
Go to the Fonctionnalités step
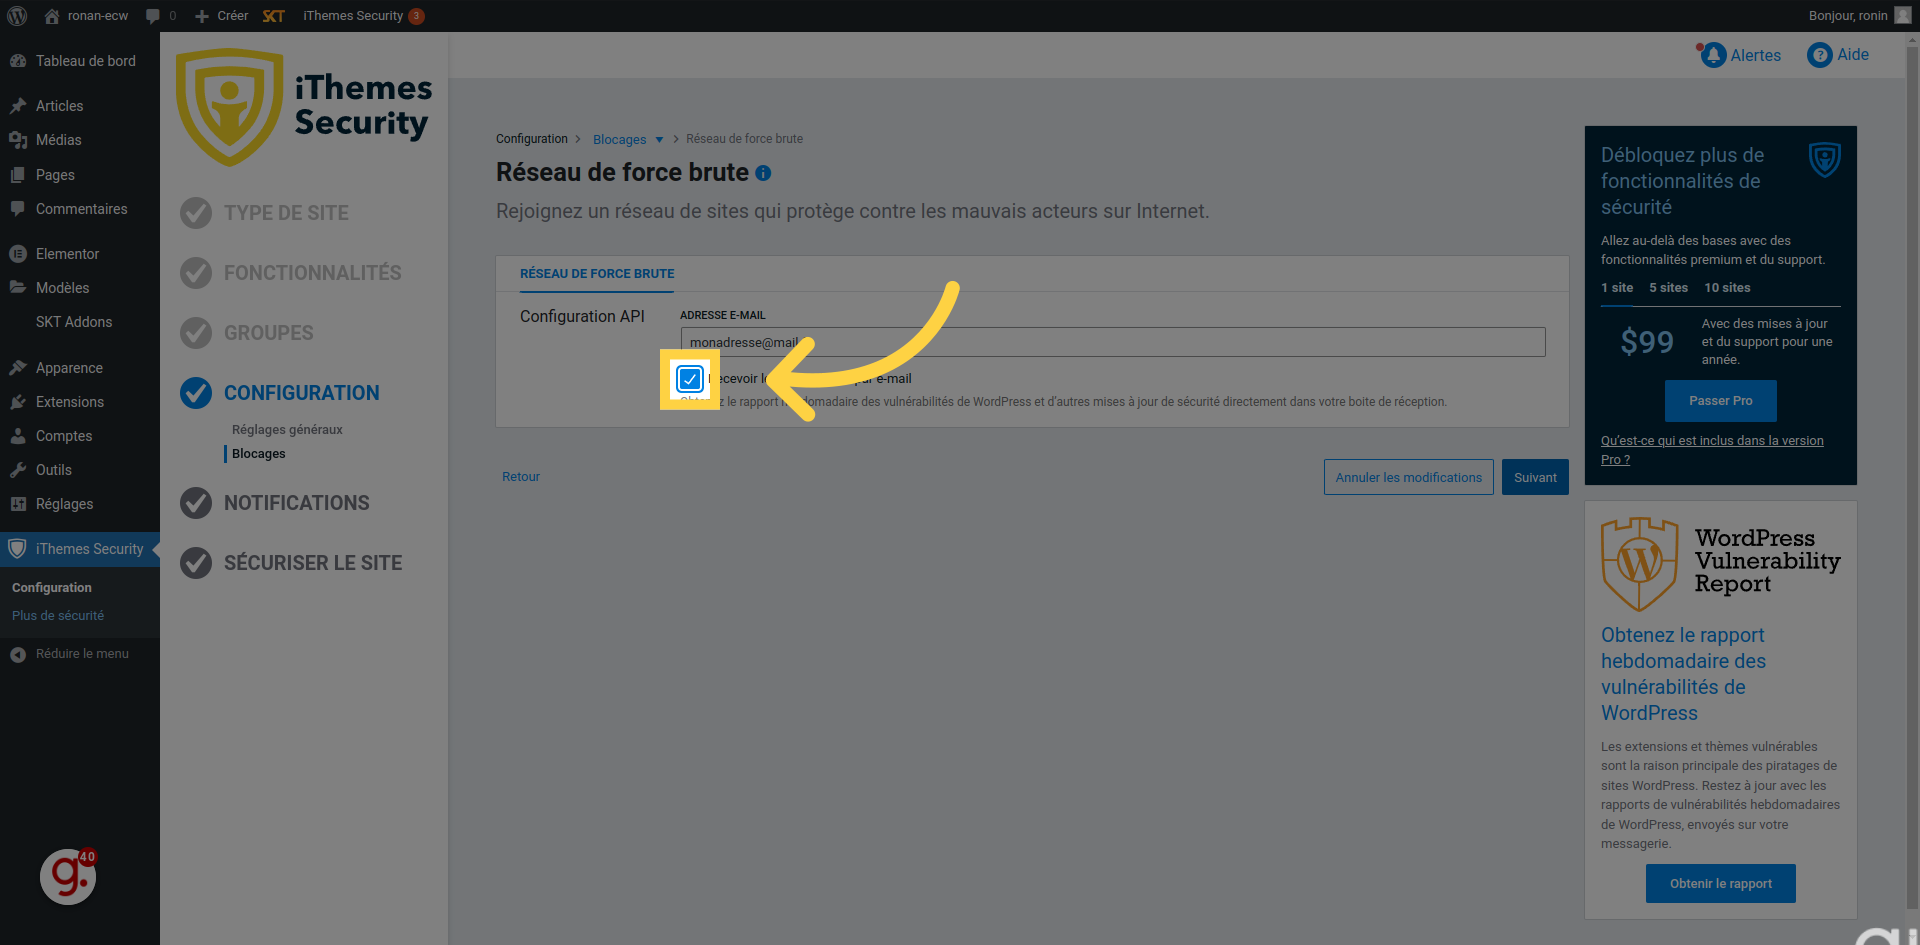(x=292, y=273)
